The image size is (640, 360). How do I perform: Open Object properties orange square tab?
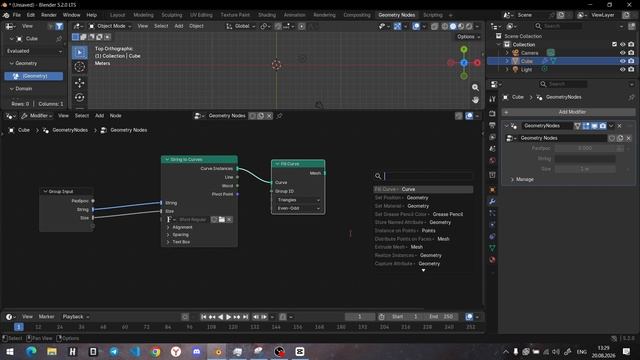pyautogui.click(x=492, y=190)
